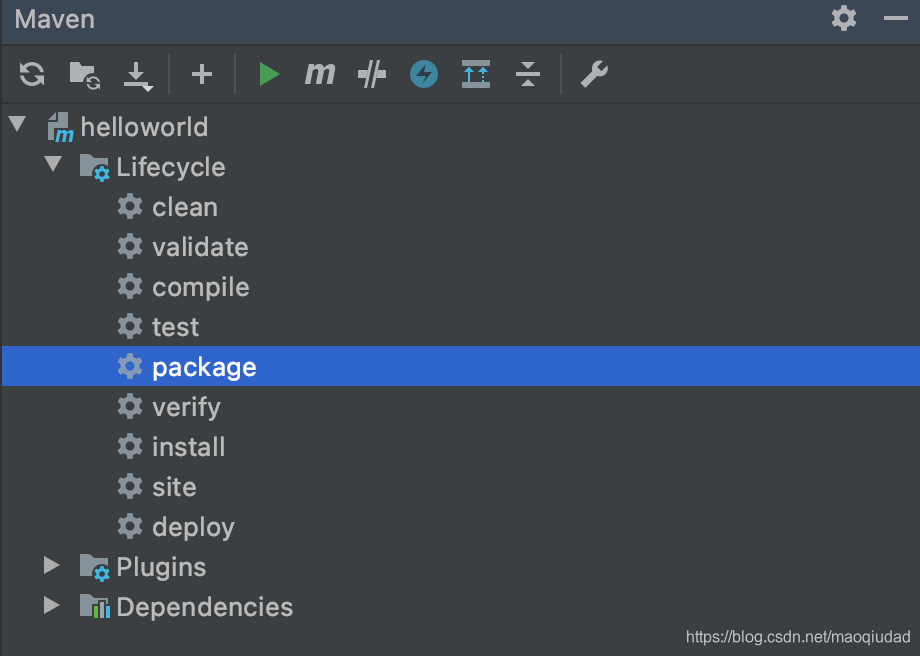Select the Dependencies node label
Viewport: 920px width, 656px height.
tap(205, 607)
